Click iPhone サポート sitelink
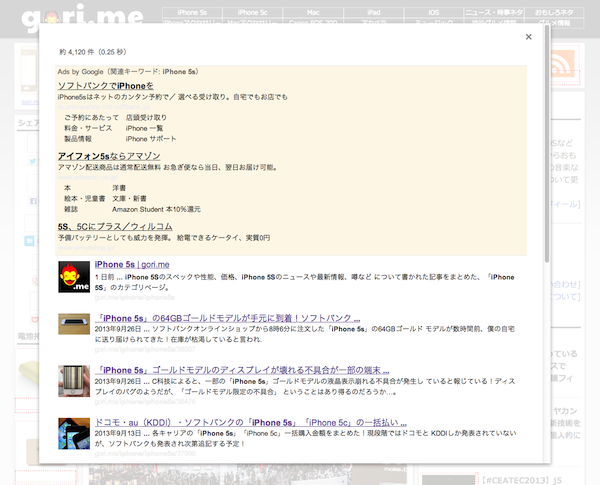 tap(151, 139)
